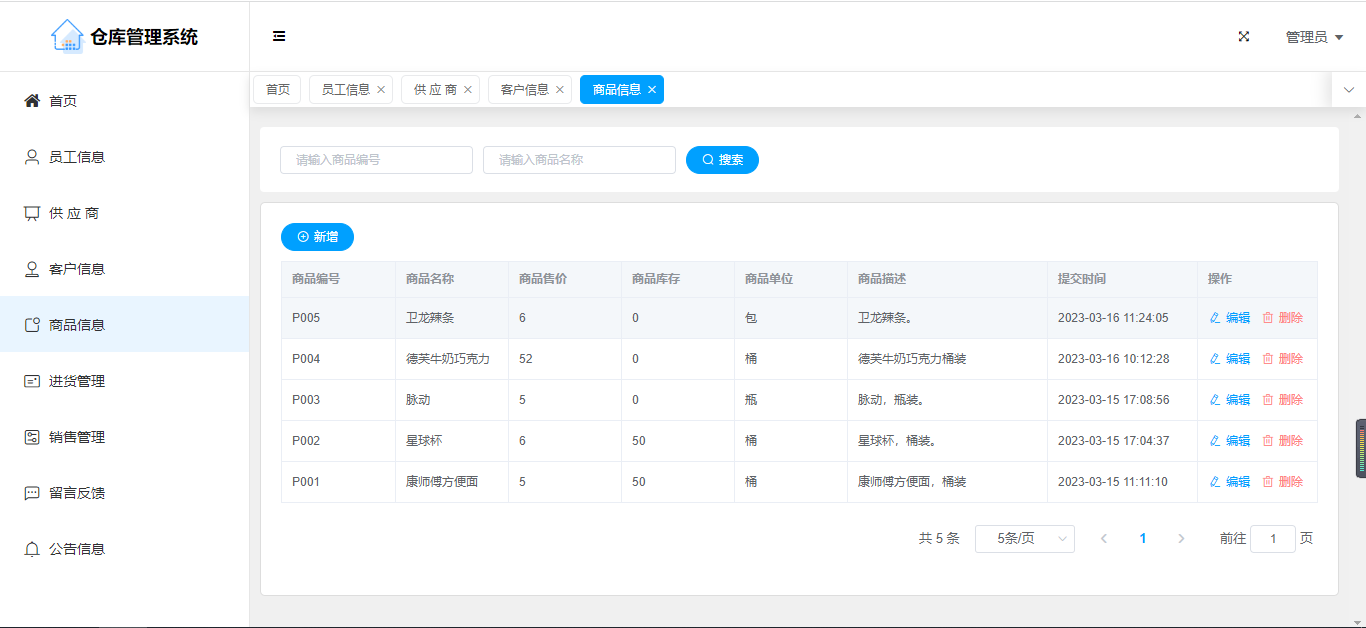Toggle fullscreen using the expand icon

click(1244, 37)
